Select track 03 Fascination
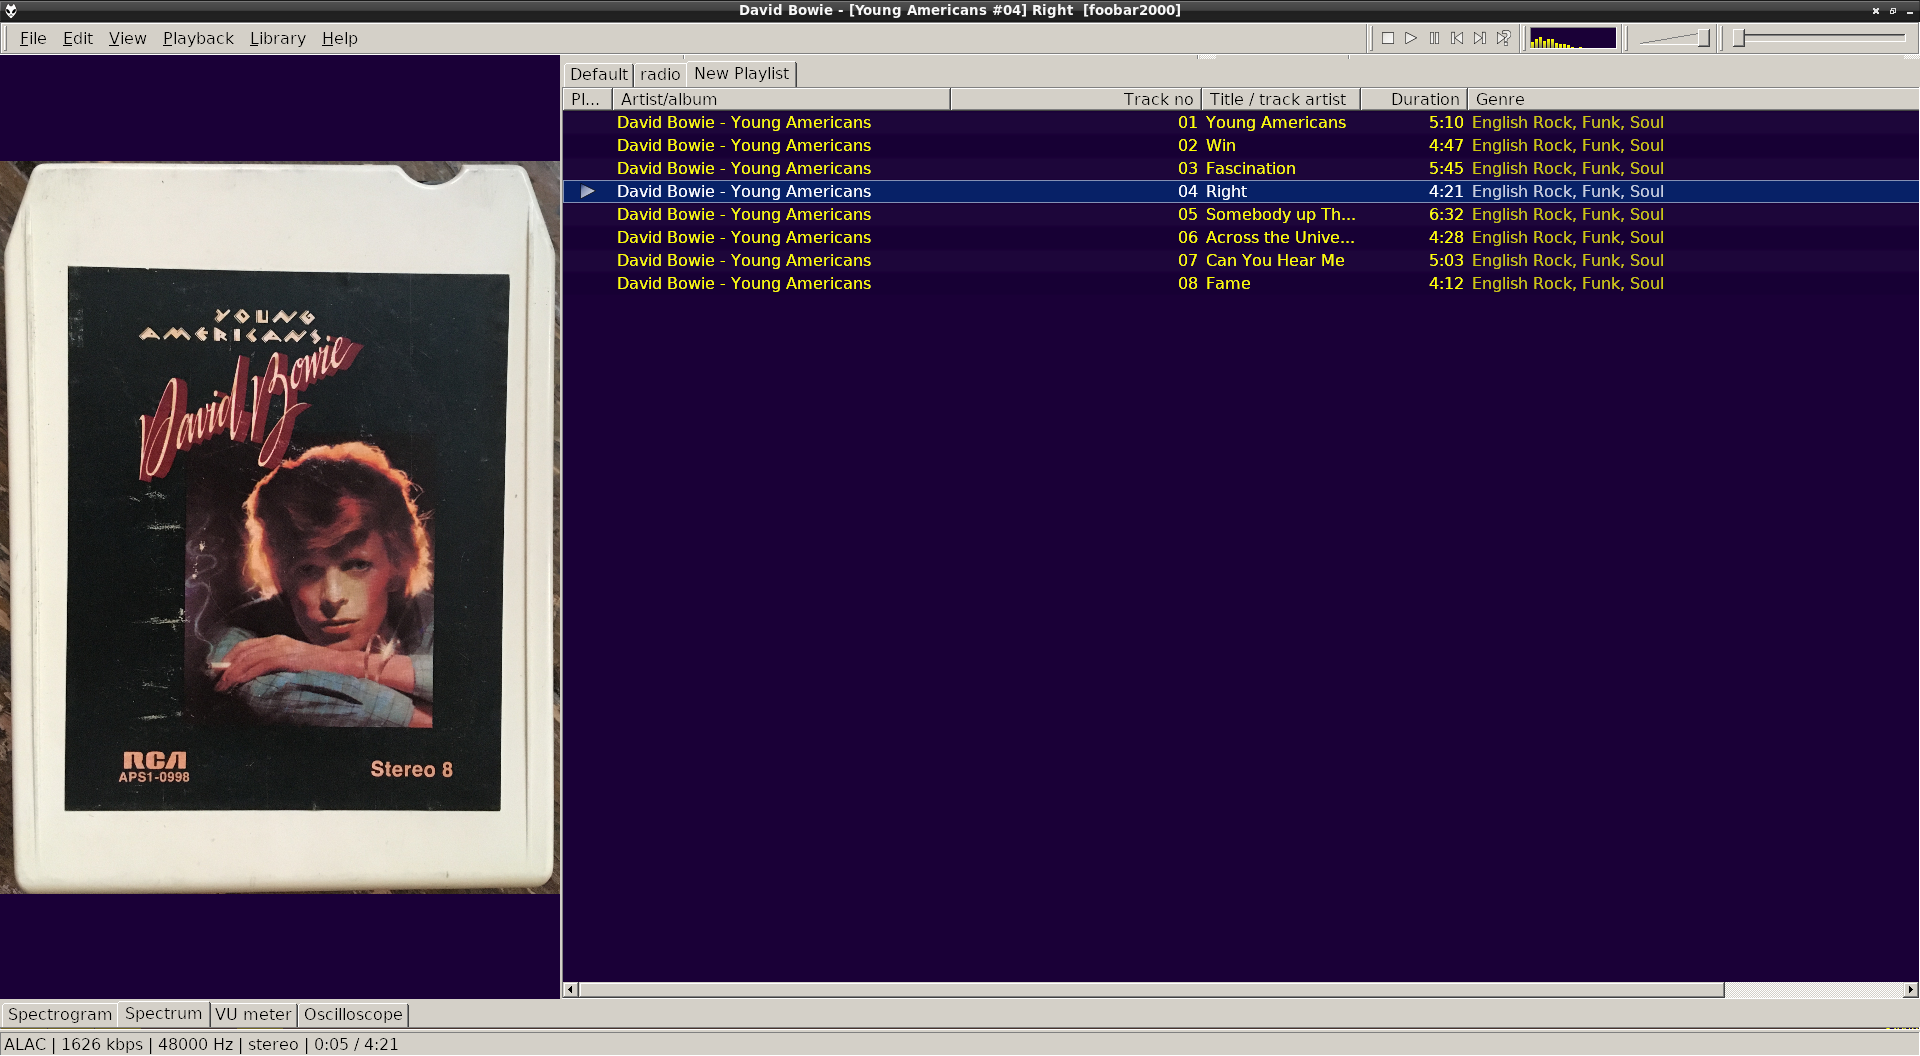 [1240, 168]
